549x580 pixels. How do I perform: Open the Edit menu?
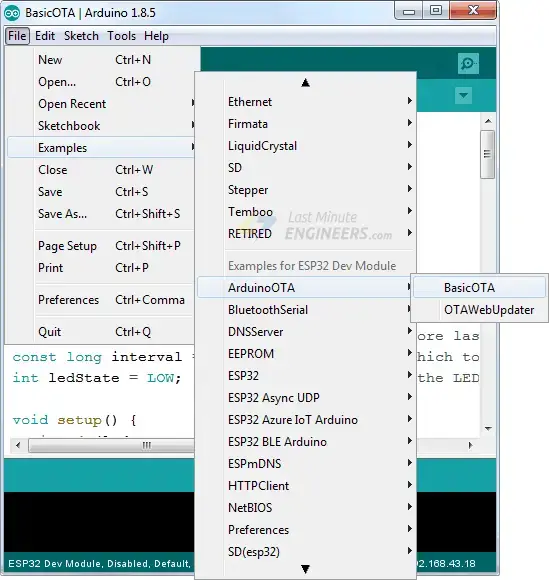pyautogui.click(x=45, y=36)
